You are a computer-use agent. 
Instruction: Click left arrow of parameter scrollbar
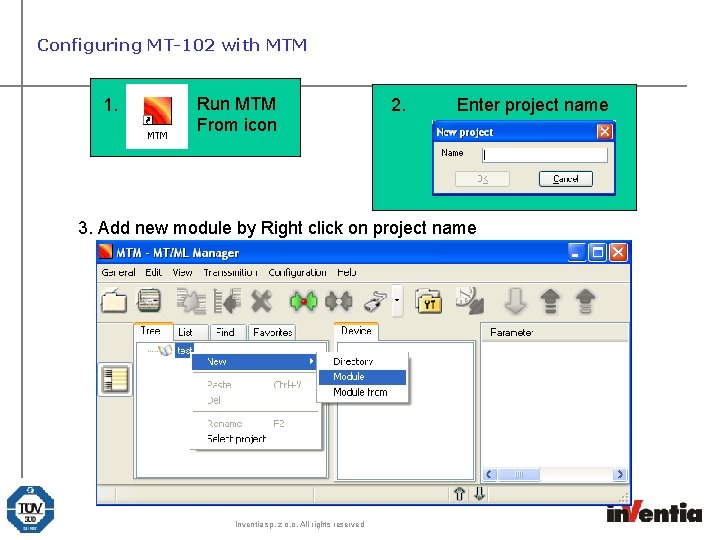coord(489,474)
